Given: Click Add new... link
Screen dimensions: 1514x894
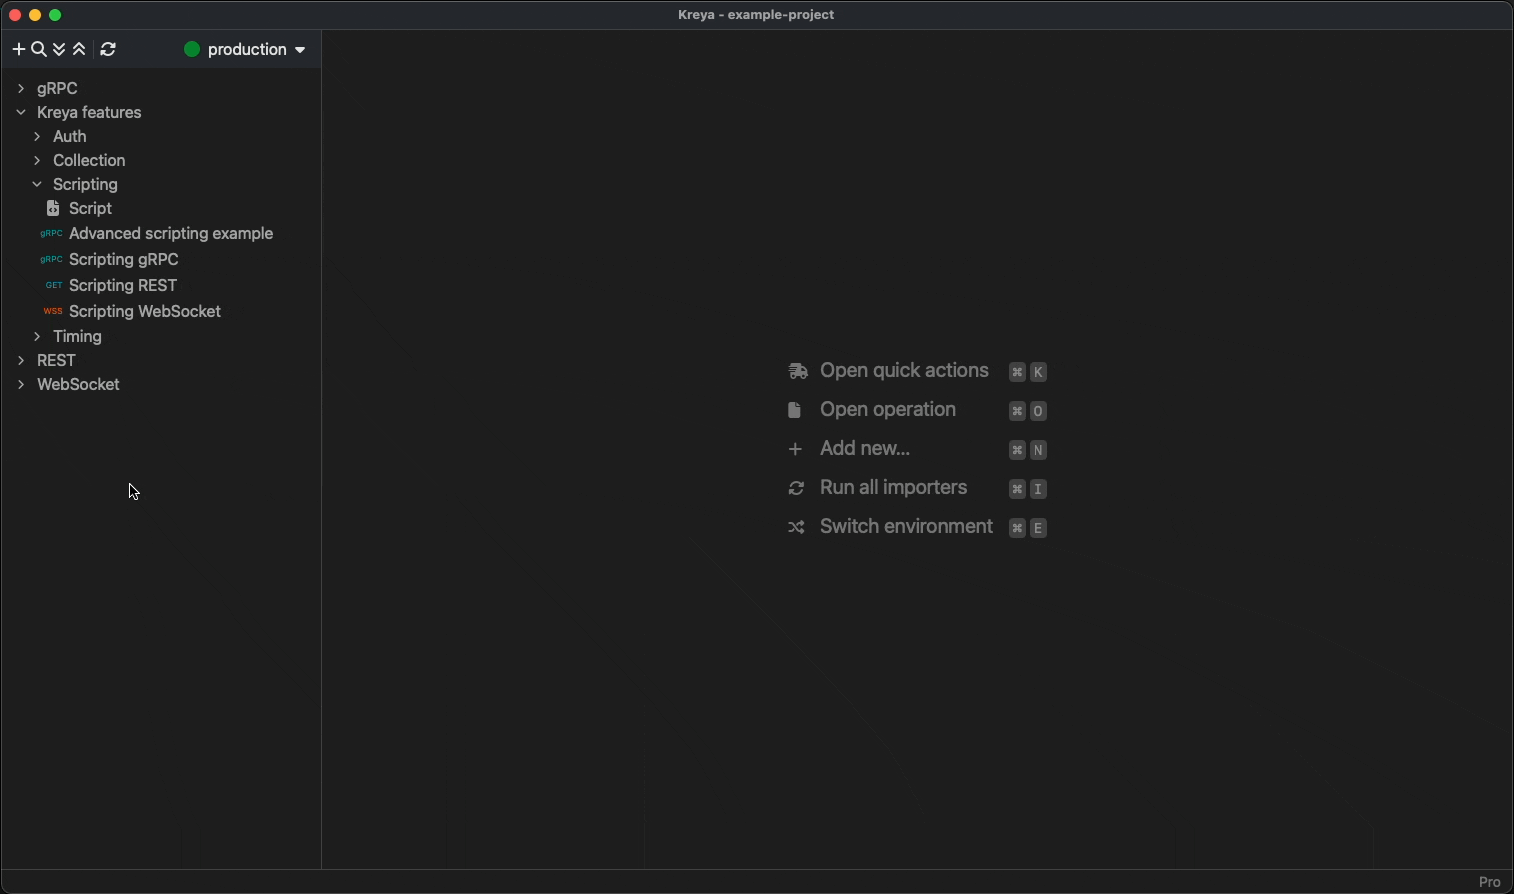Looking at the screenshot, I should point(865,449).
